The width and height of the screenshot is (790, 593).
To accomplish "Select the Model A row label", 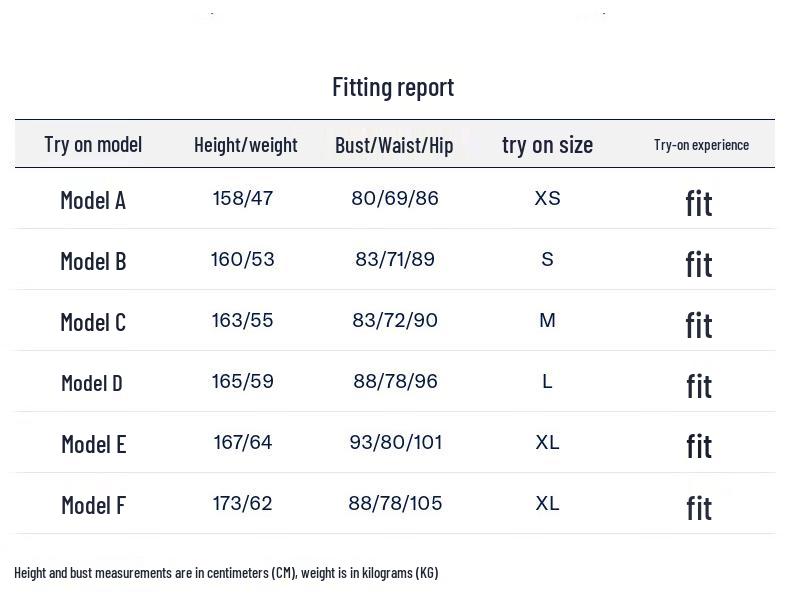I will tap(93, 200).
